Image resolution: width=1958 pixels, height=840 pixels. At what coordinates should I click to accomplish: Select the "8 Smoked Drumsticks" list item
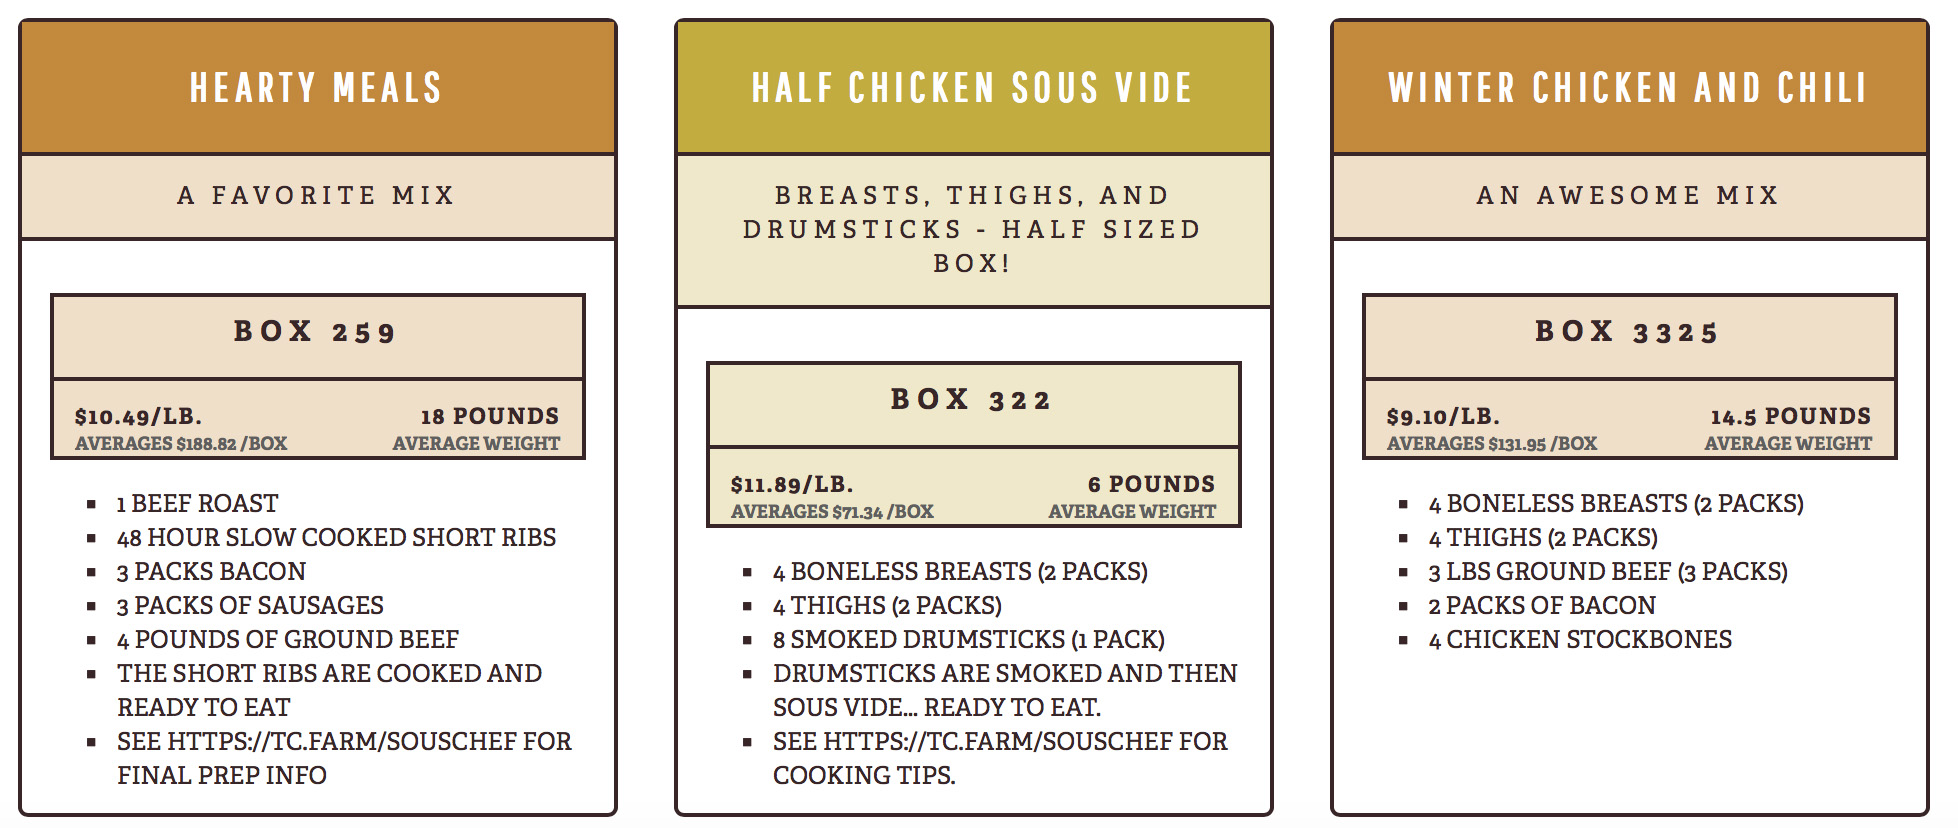point(968,639)
